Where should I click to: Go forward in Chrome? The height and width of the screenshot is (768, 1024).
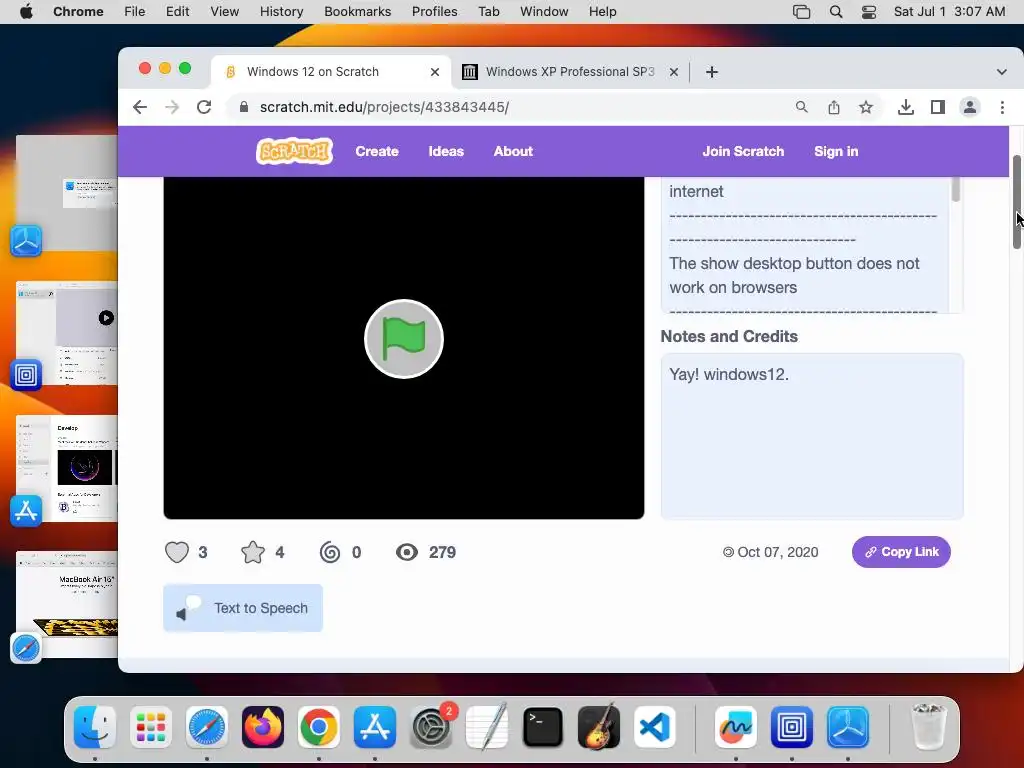tap(172, 107)
